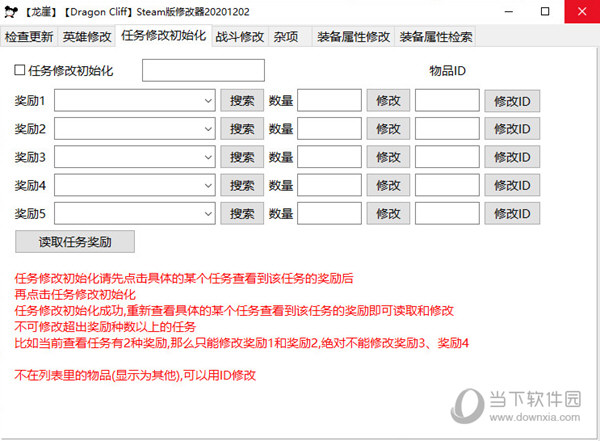Screen dimensions: 600x441
Task: Click 修改 quantity button for 奖励1
Action: (388, 101)
